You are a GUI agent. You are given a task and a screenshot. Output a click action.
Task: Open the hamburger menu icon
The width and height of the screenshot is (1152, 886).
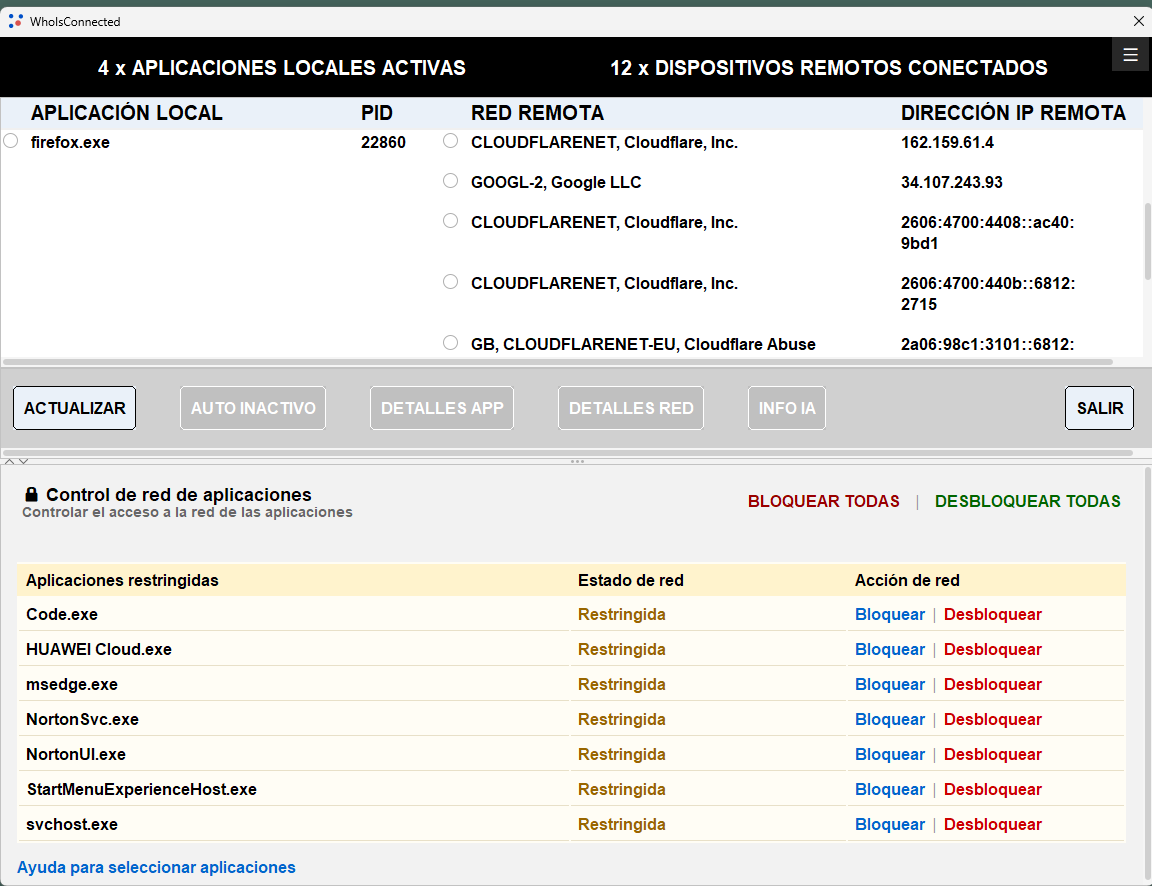pyautogui.click(x=1130, y=55)
